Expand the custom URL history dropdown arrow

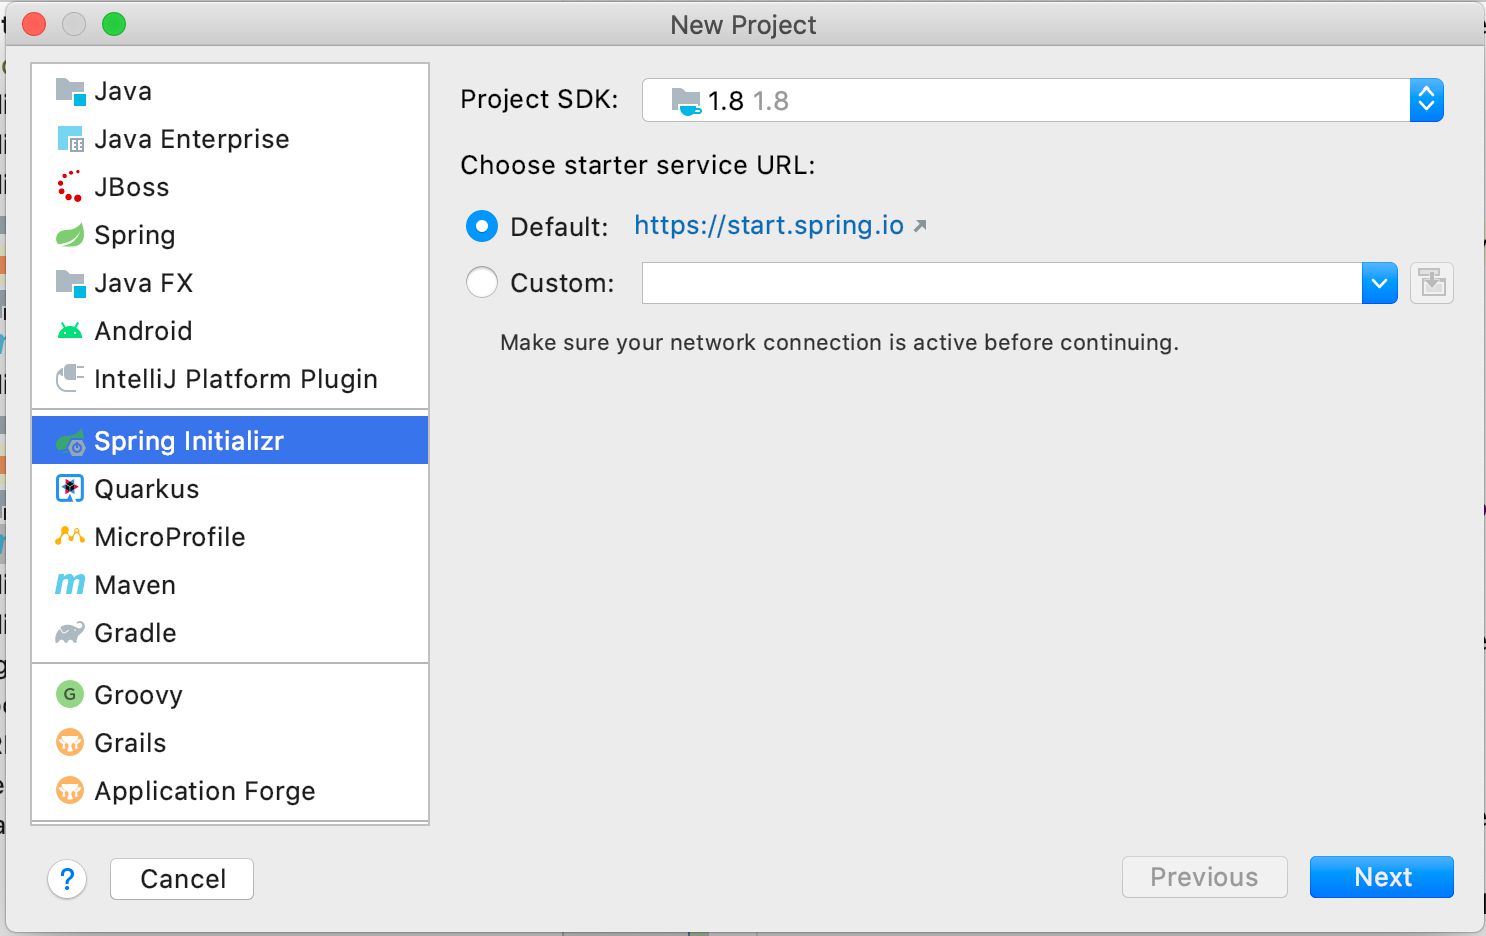1379,284
